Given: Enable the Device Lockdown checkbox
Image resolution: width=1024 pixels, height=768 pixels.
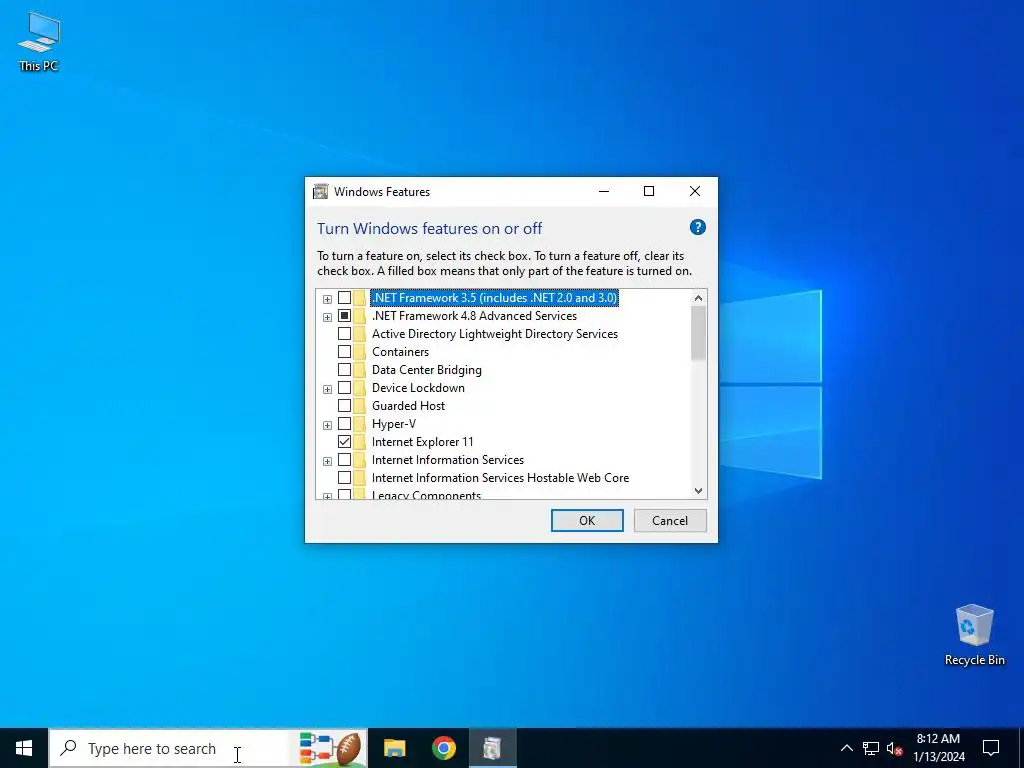Looking at the screenshot, I should click(344, 388).
